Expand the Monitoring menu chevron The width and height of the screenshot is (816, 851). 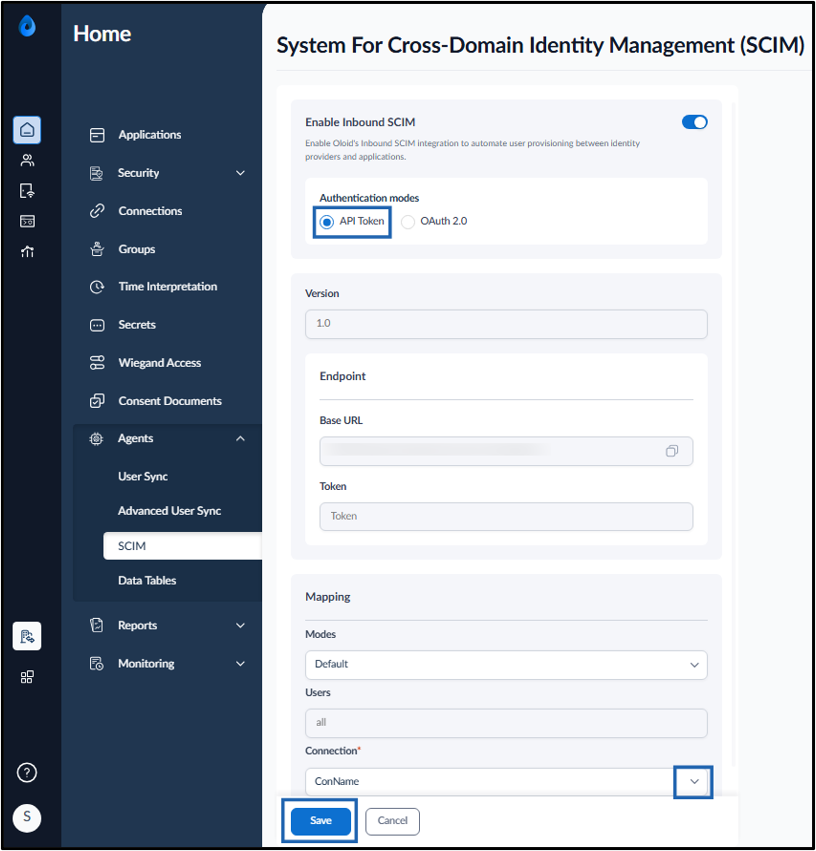[x=240, y=663]
